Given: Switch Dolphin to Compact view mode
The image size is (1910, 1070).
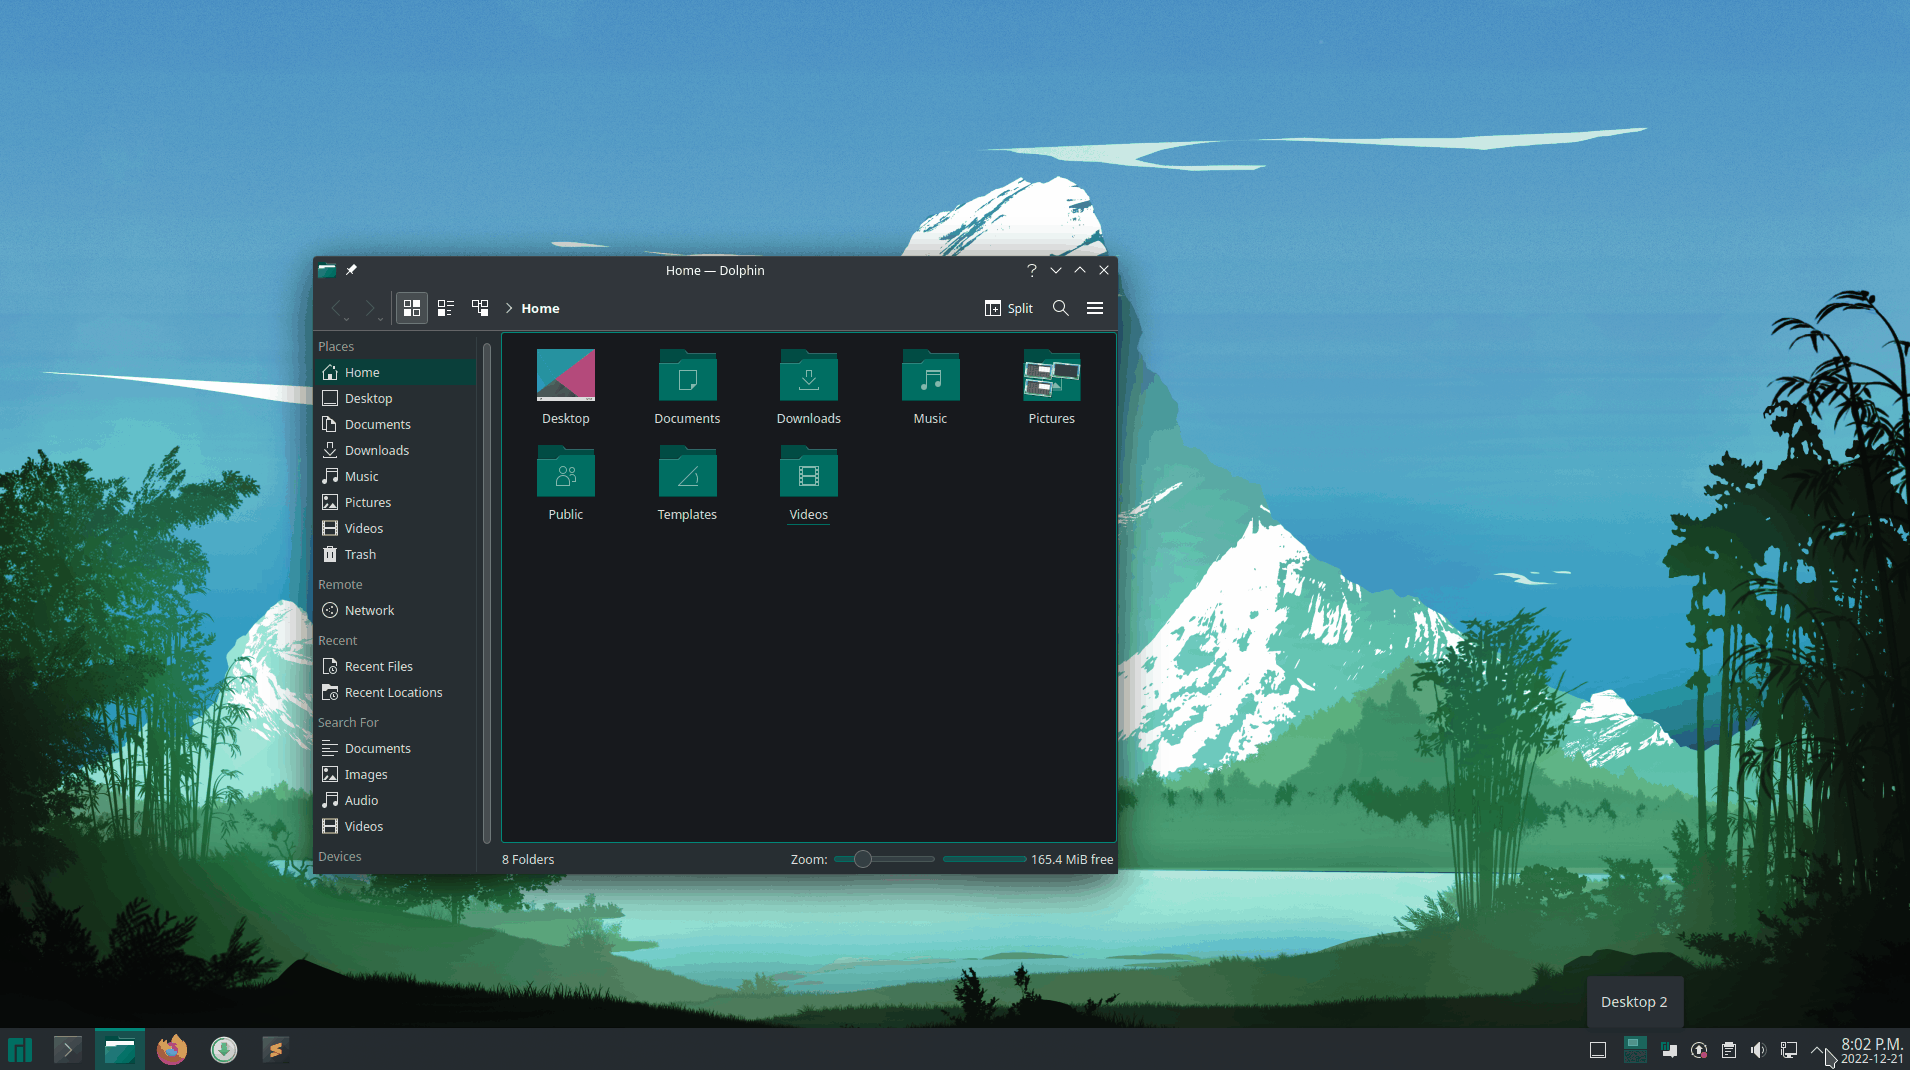Looking at the screenshot, I should click(446, 308).
